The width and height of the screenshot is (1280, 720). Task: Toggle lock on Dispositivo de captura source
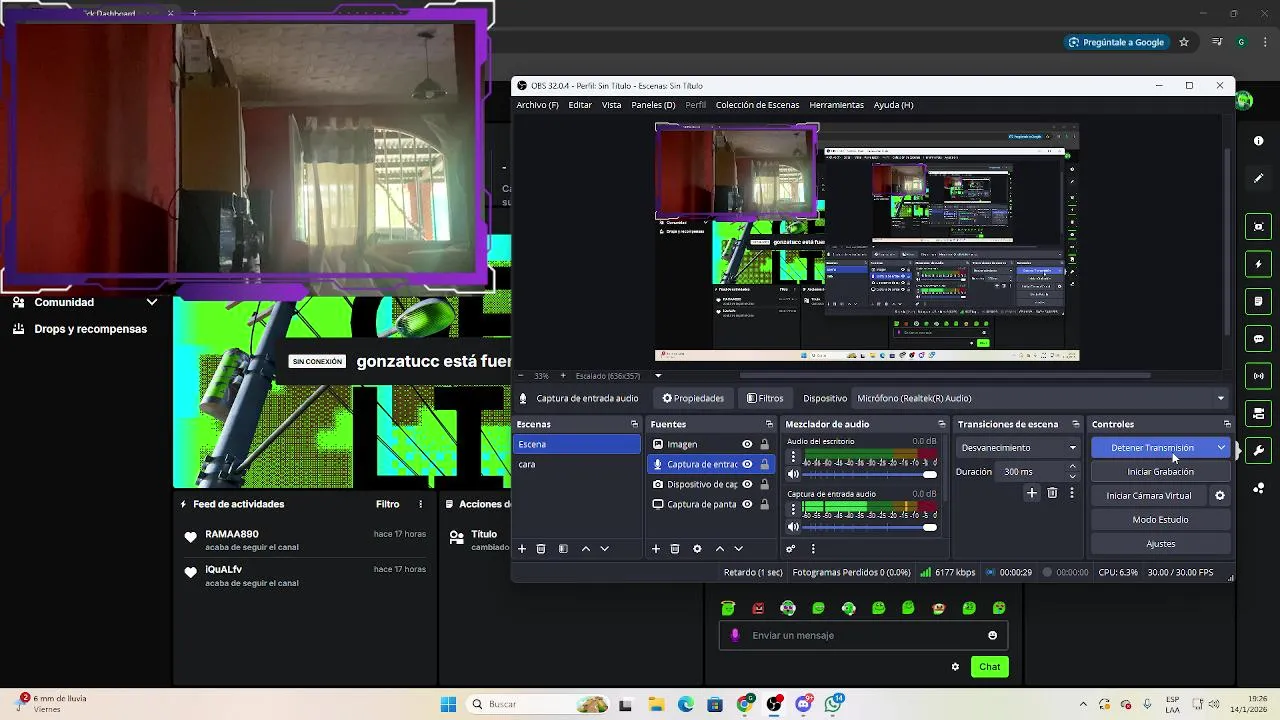(765, 484)
